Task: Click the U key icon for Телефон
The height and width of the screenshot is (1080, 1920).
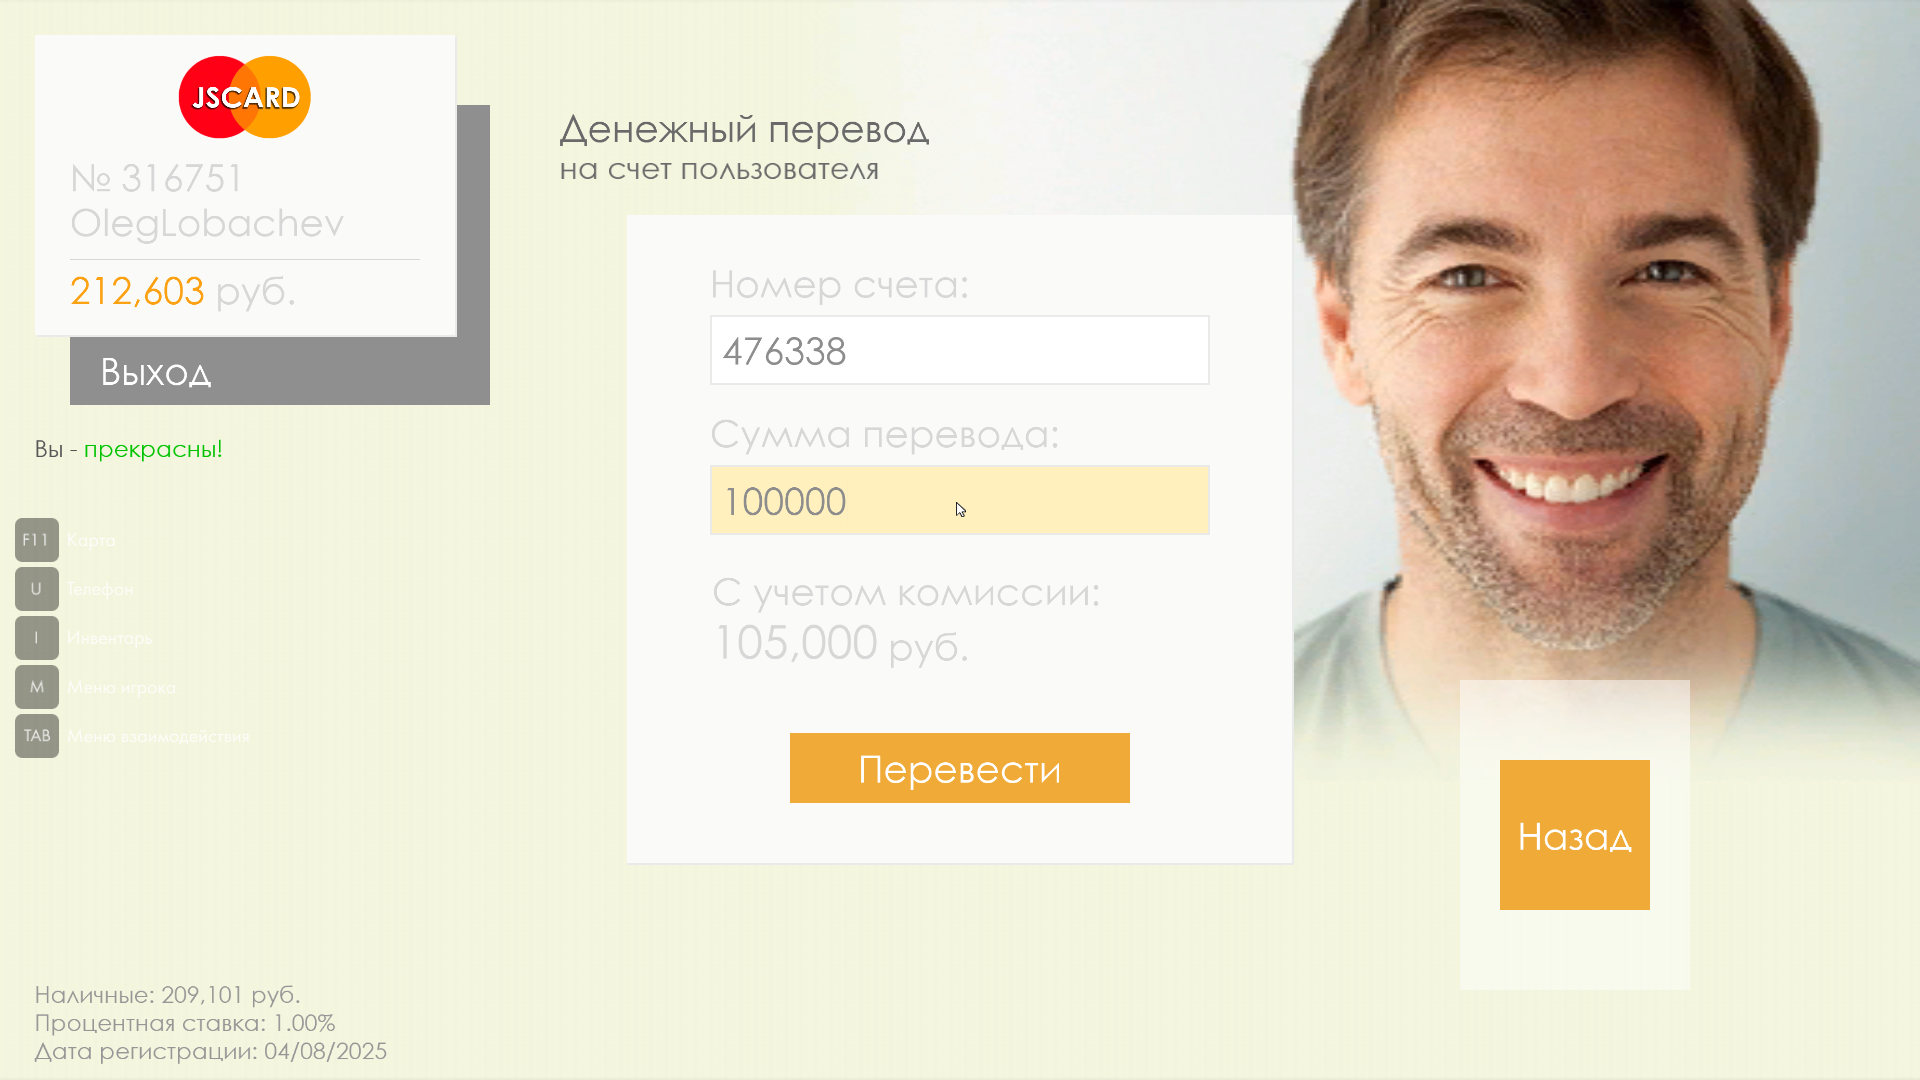Action: click(37, 589)
